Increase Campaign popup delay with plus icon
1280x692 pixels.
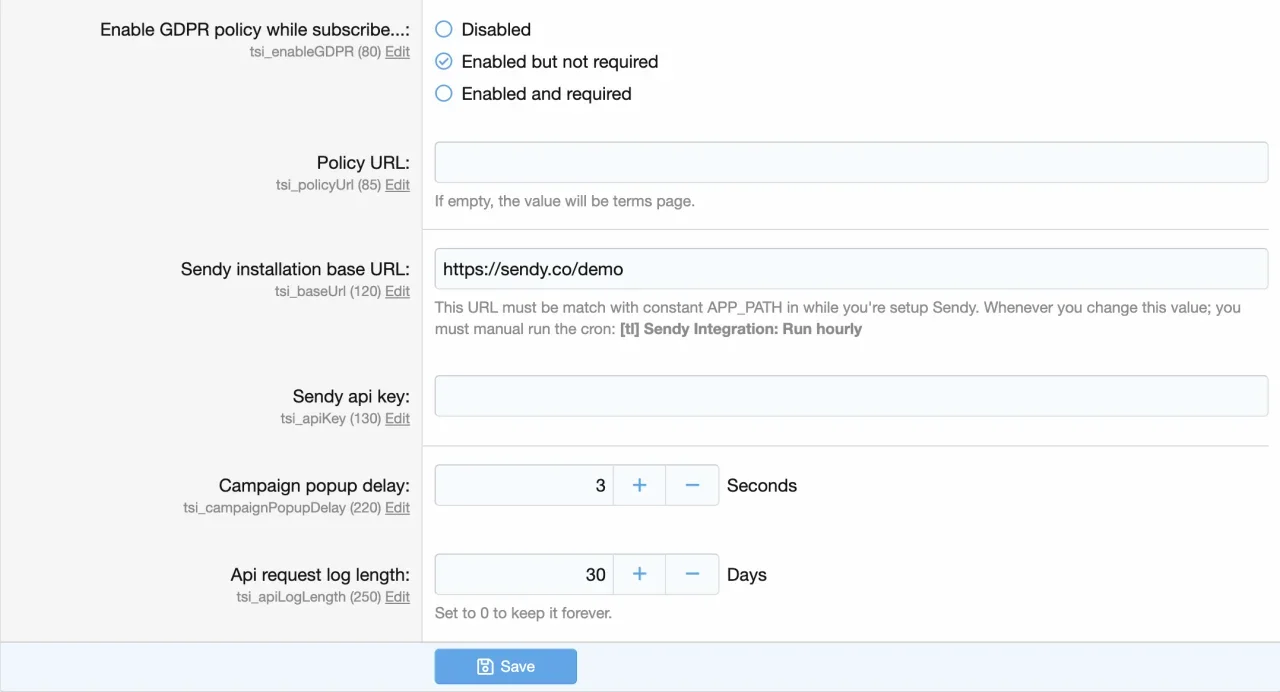(x=639, y=485)
